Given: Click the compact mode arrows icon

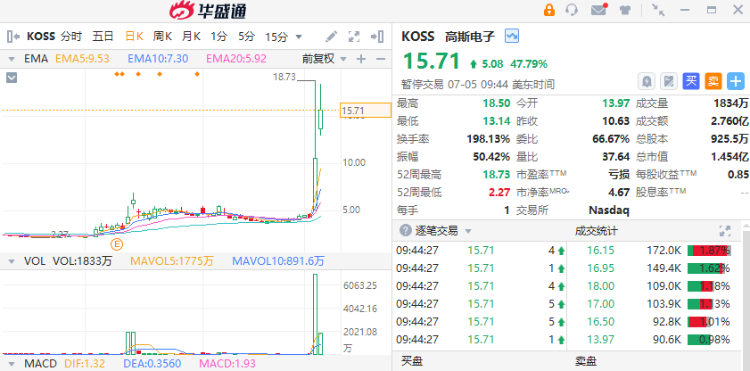Looking at the screenshot, I should click(659, 10).
